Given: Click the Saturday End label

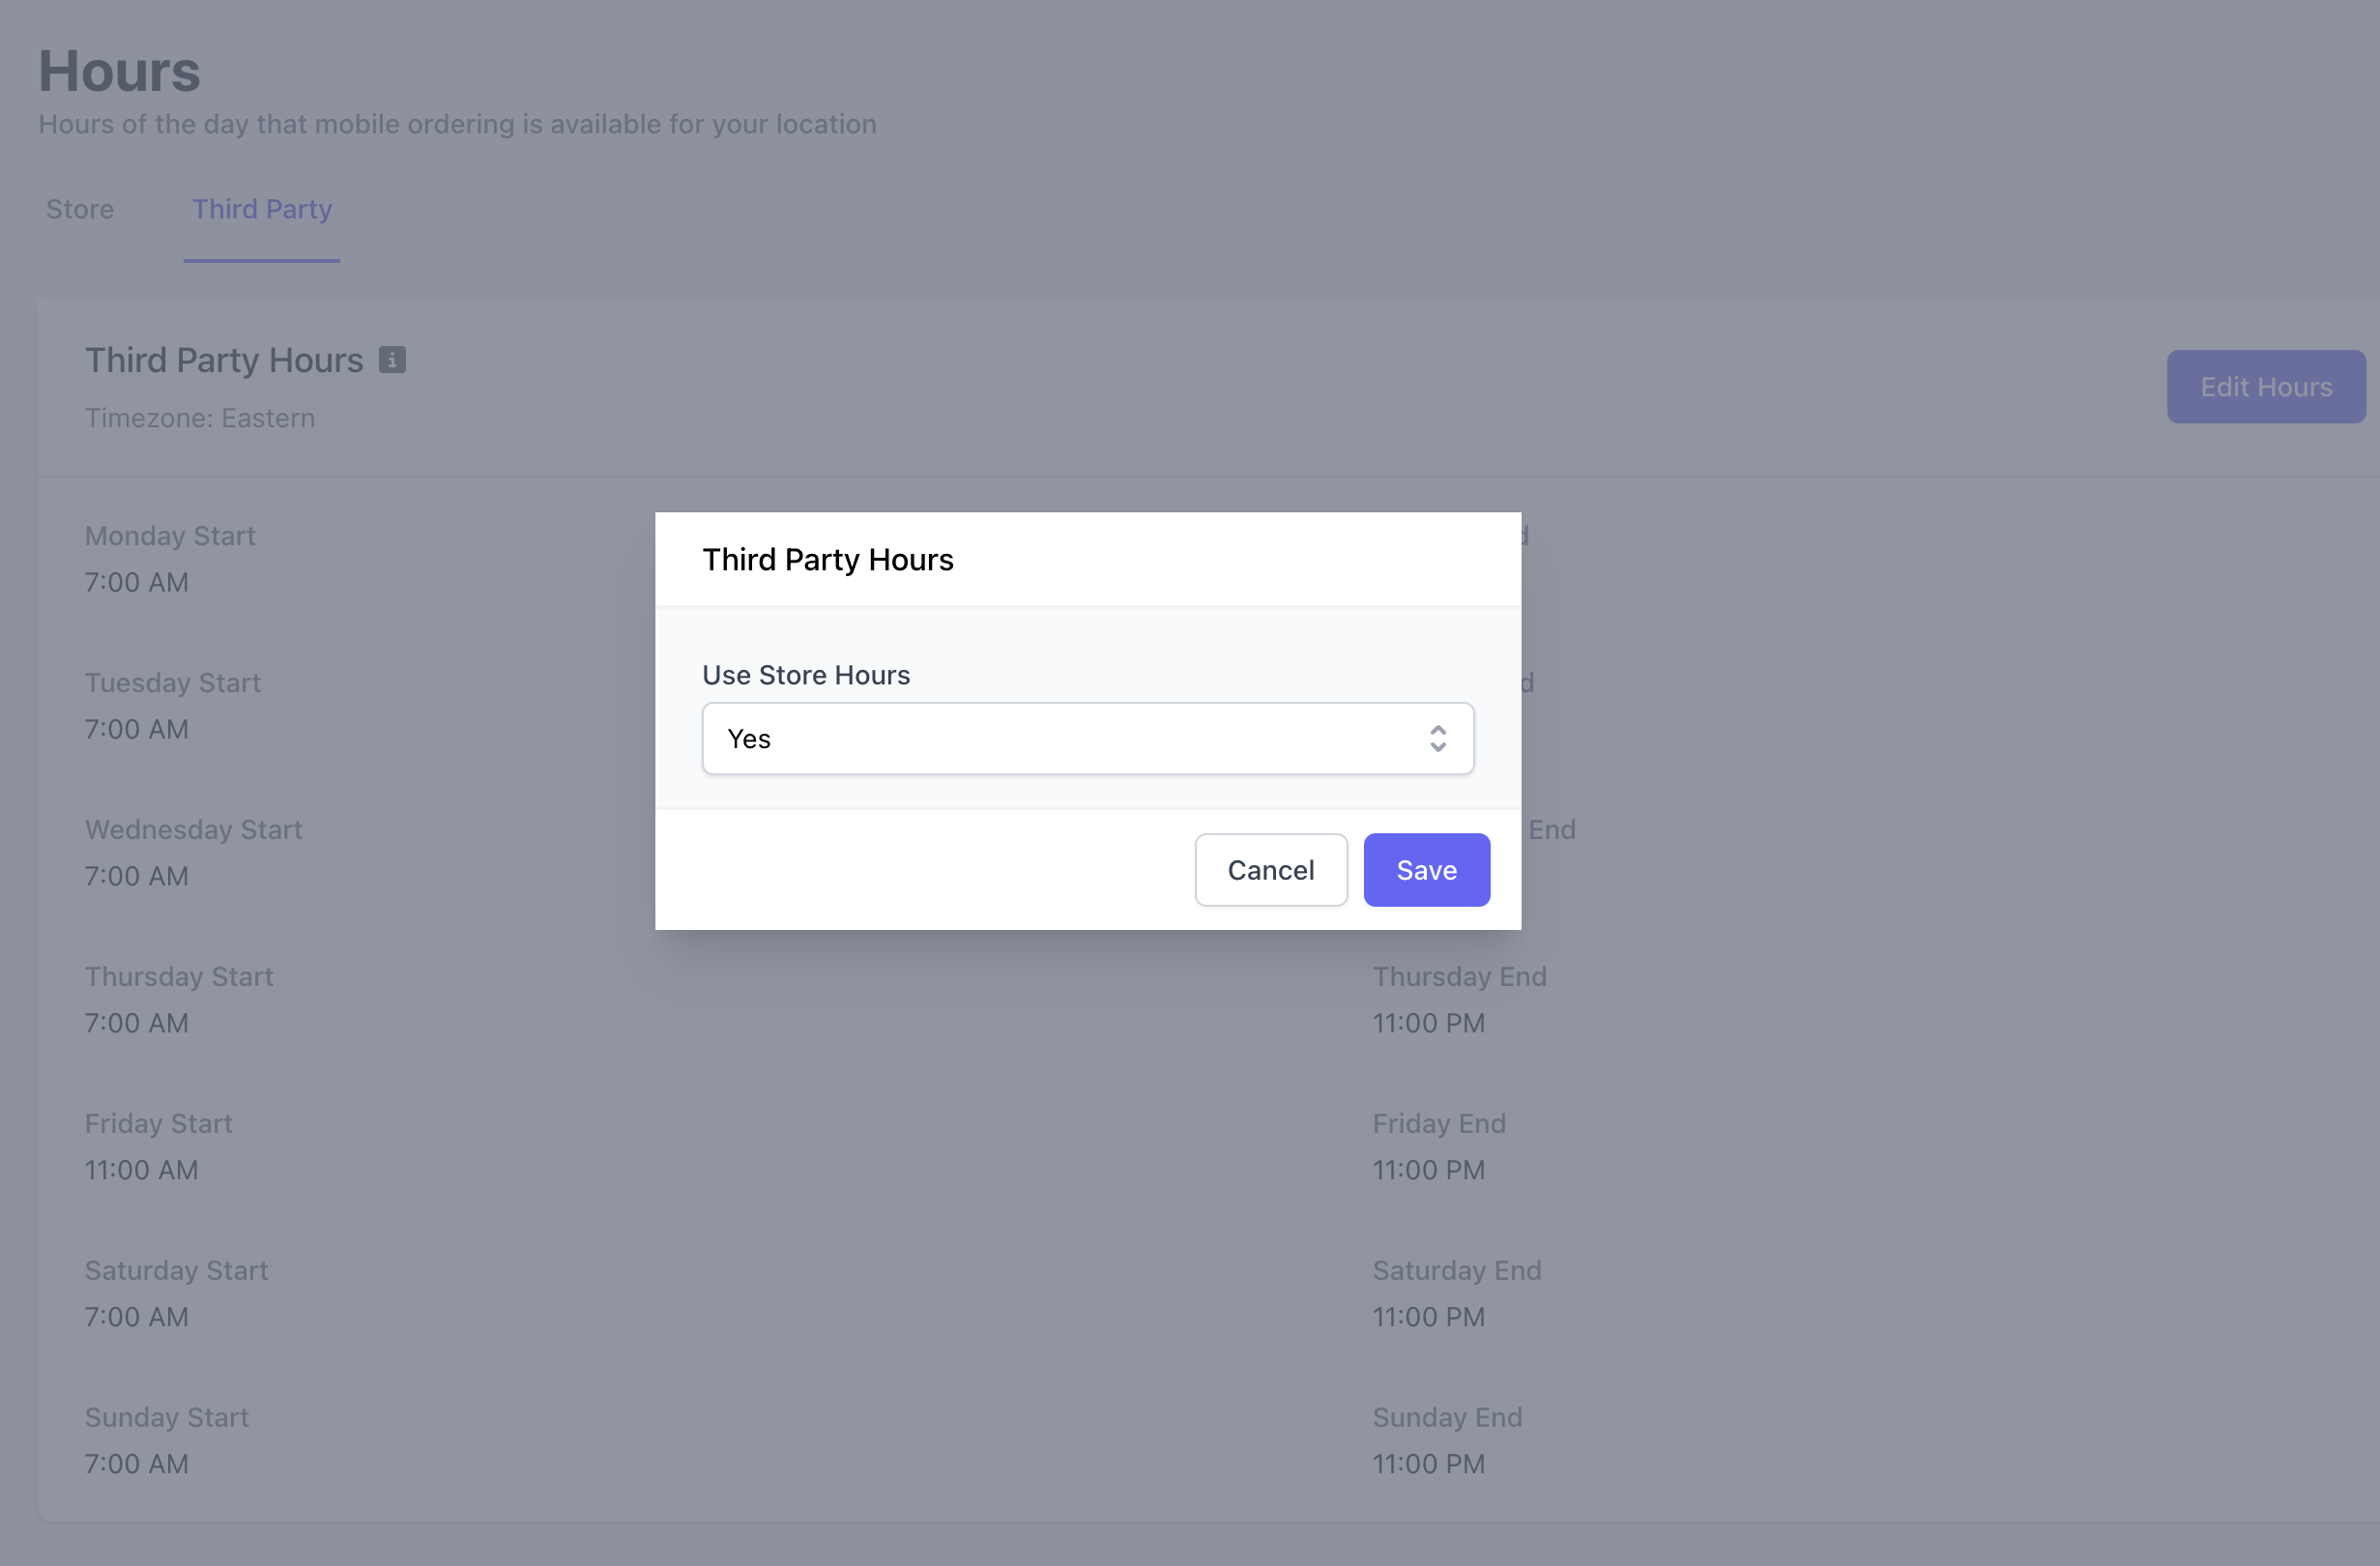Looking at the screenshot, I should tap(1458, 1271).
